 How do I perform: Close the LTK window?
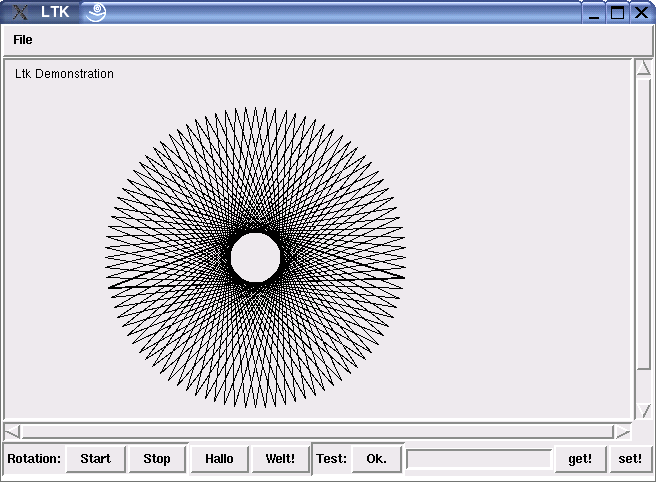tap(640, 13)
